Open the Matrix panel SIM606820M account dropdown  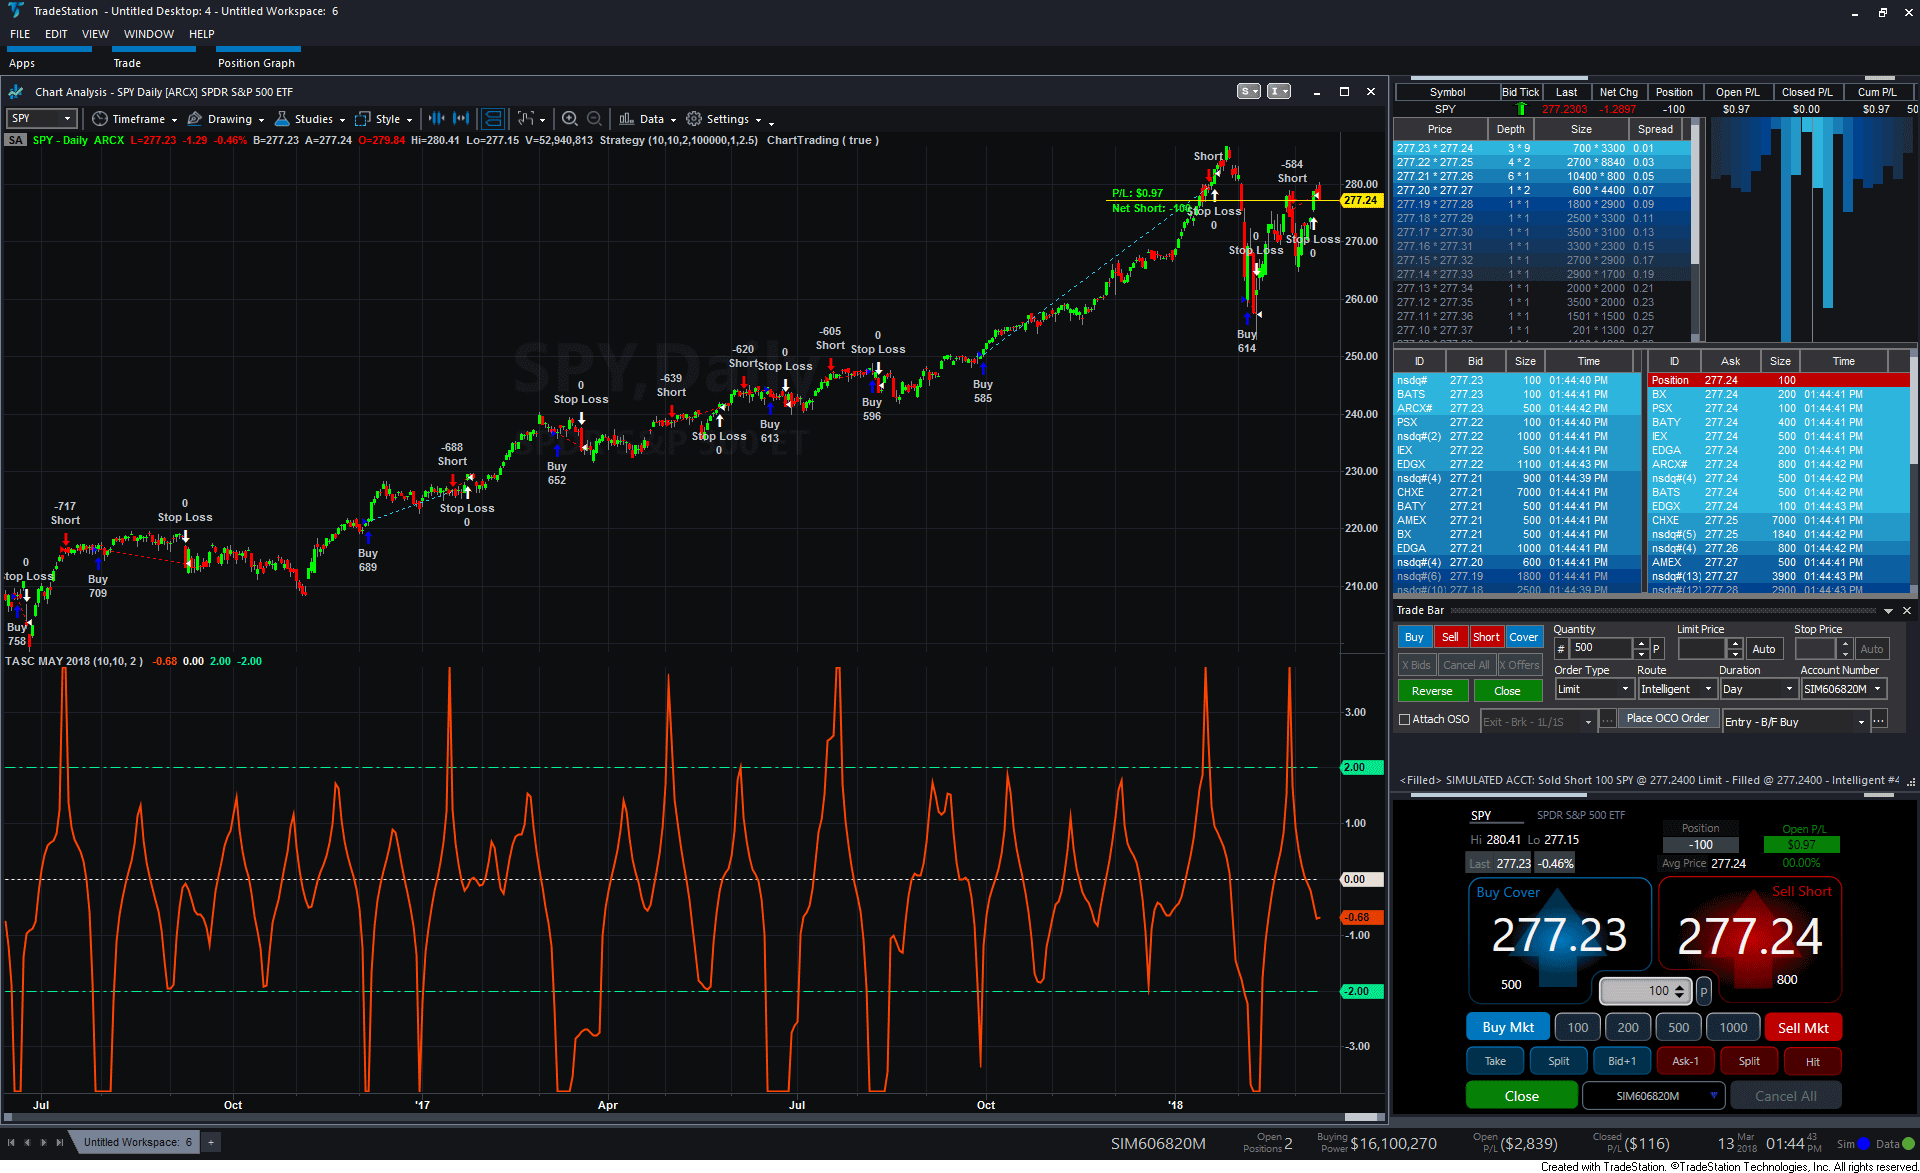coord(1653,1096)
